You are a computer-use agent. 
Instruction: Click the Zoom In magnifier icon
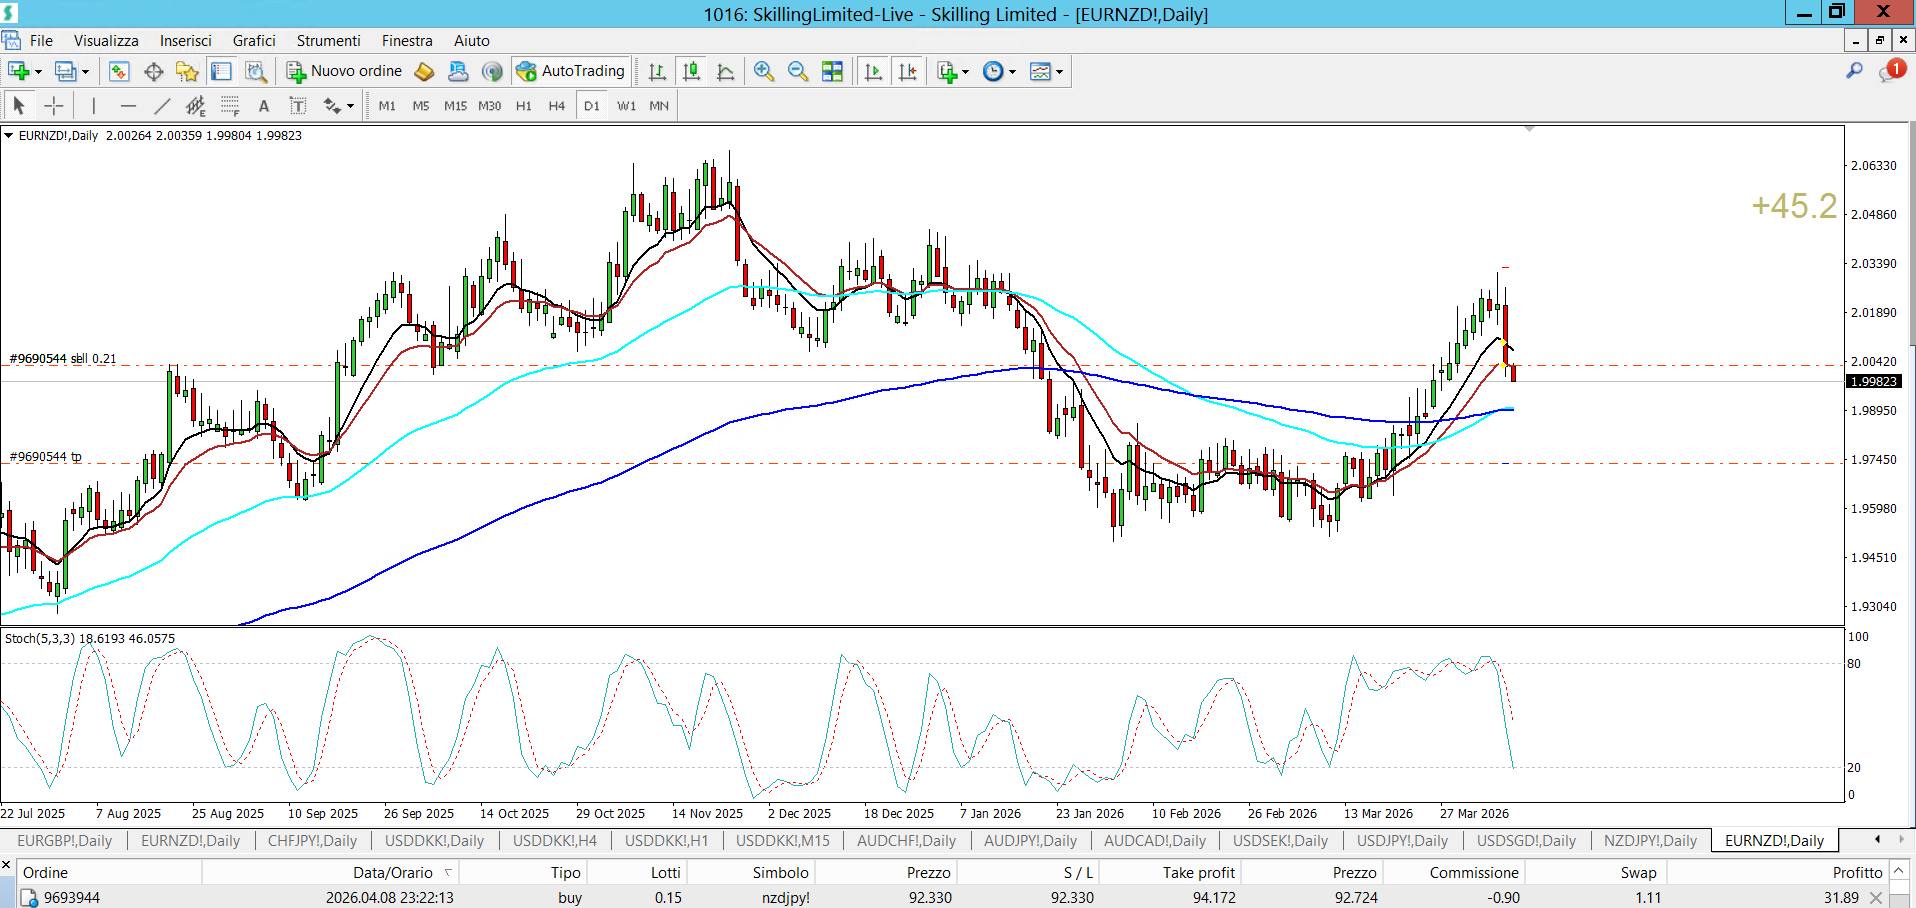click(764, 71)
